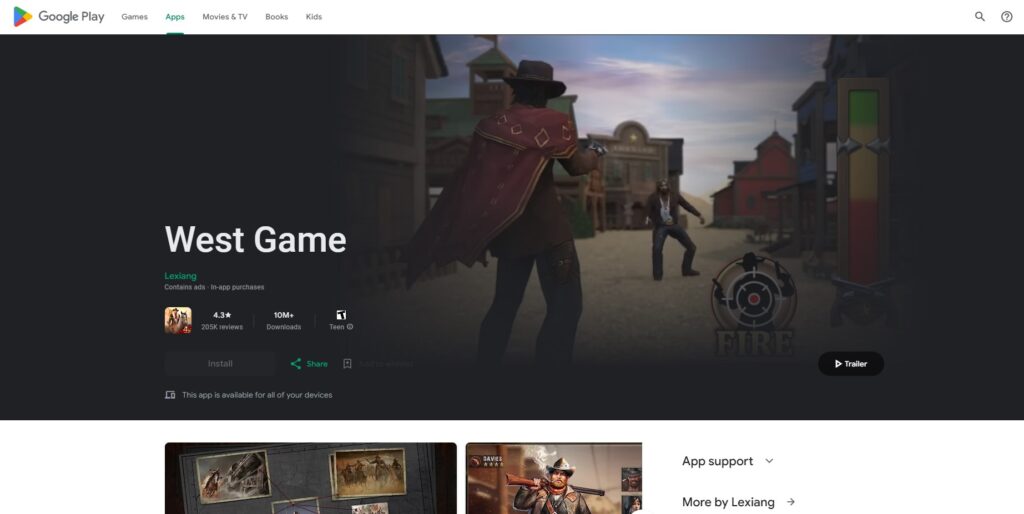Click 'This app is available for all of your devices'

pyautogui.click(x=257, y=395)
